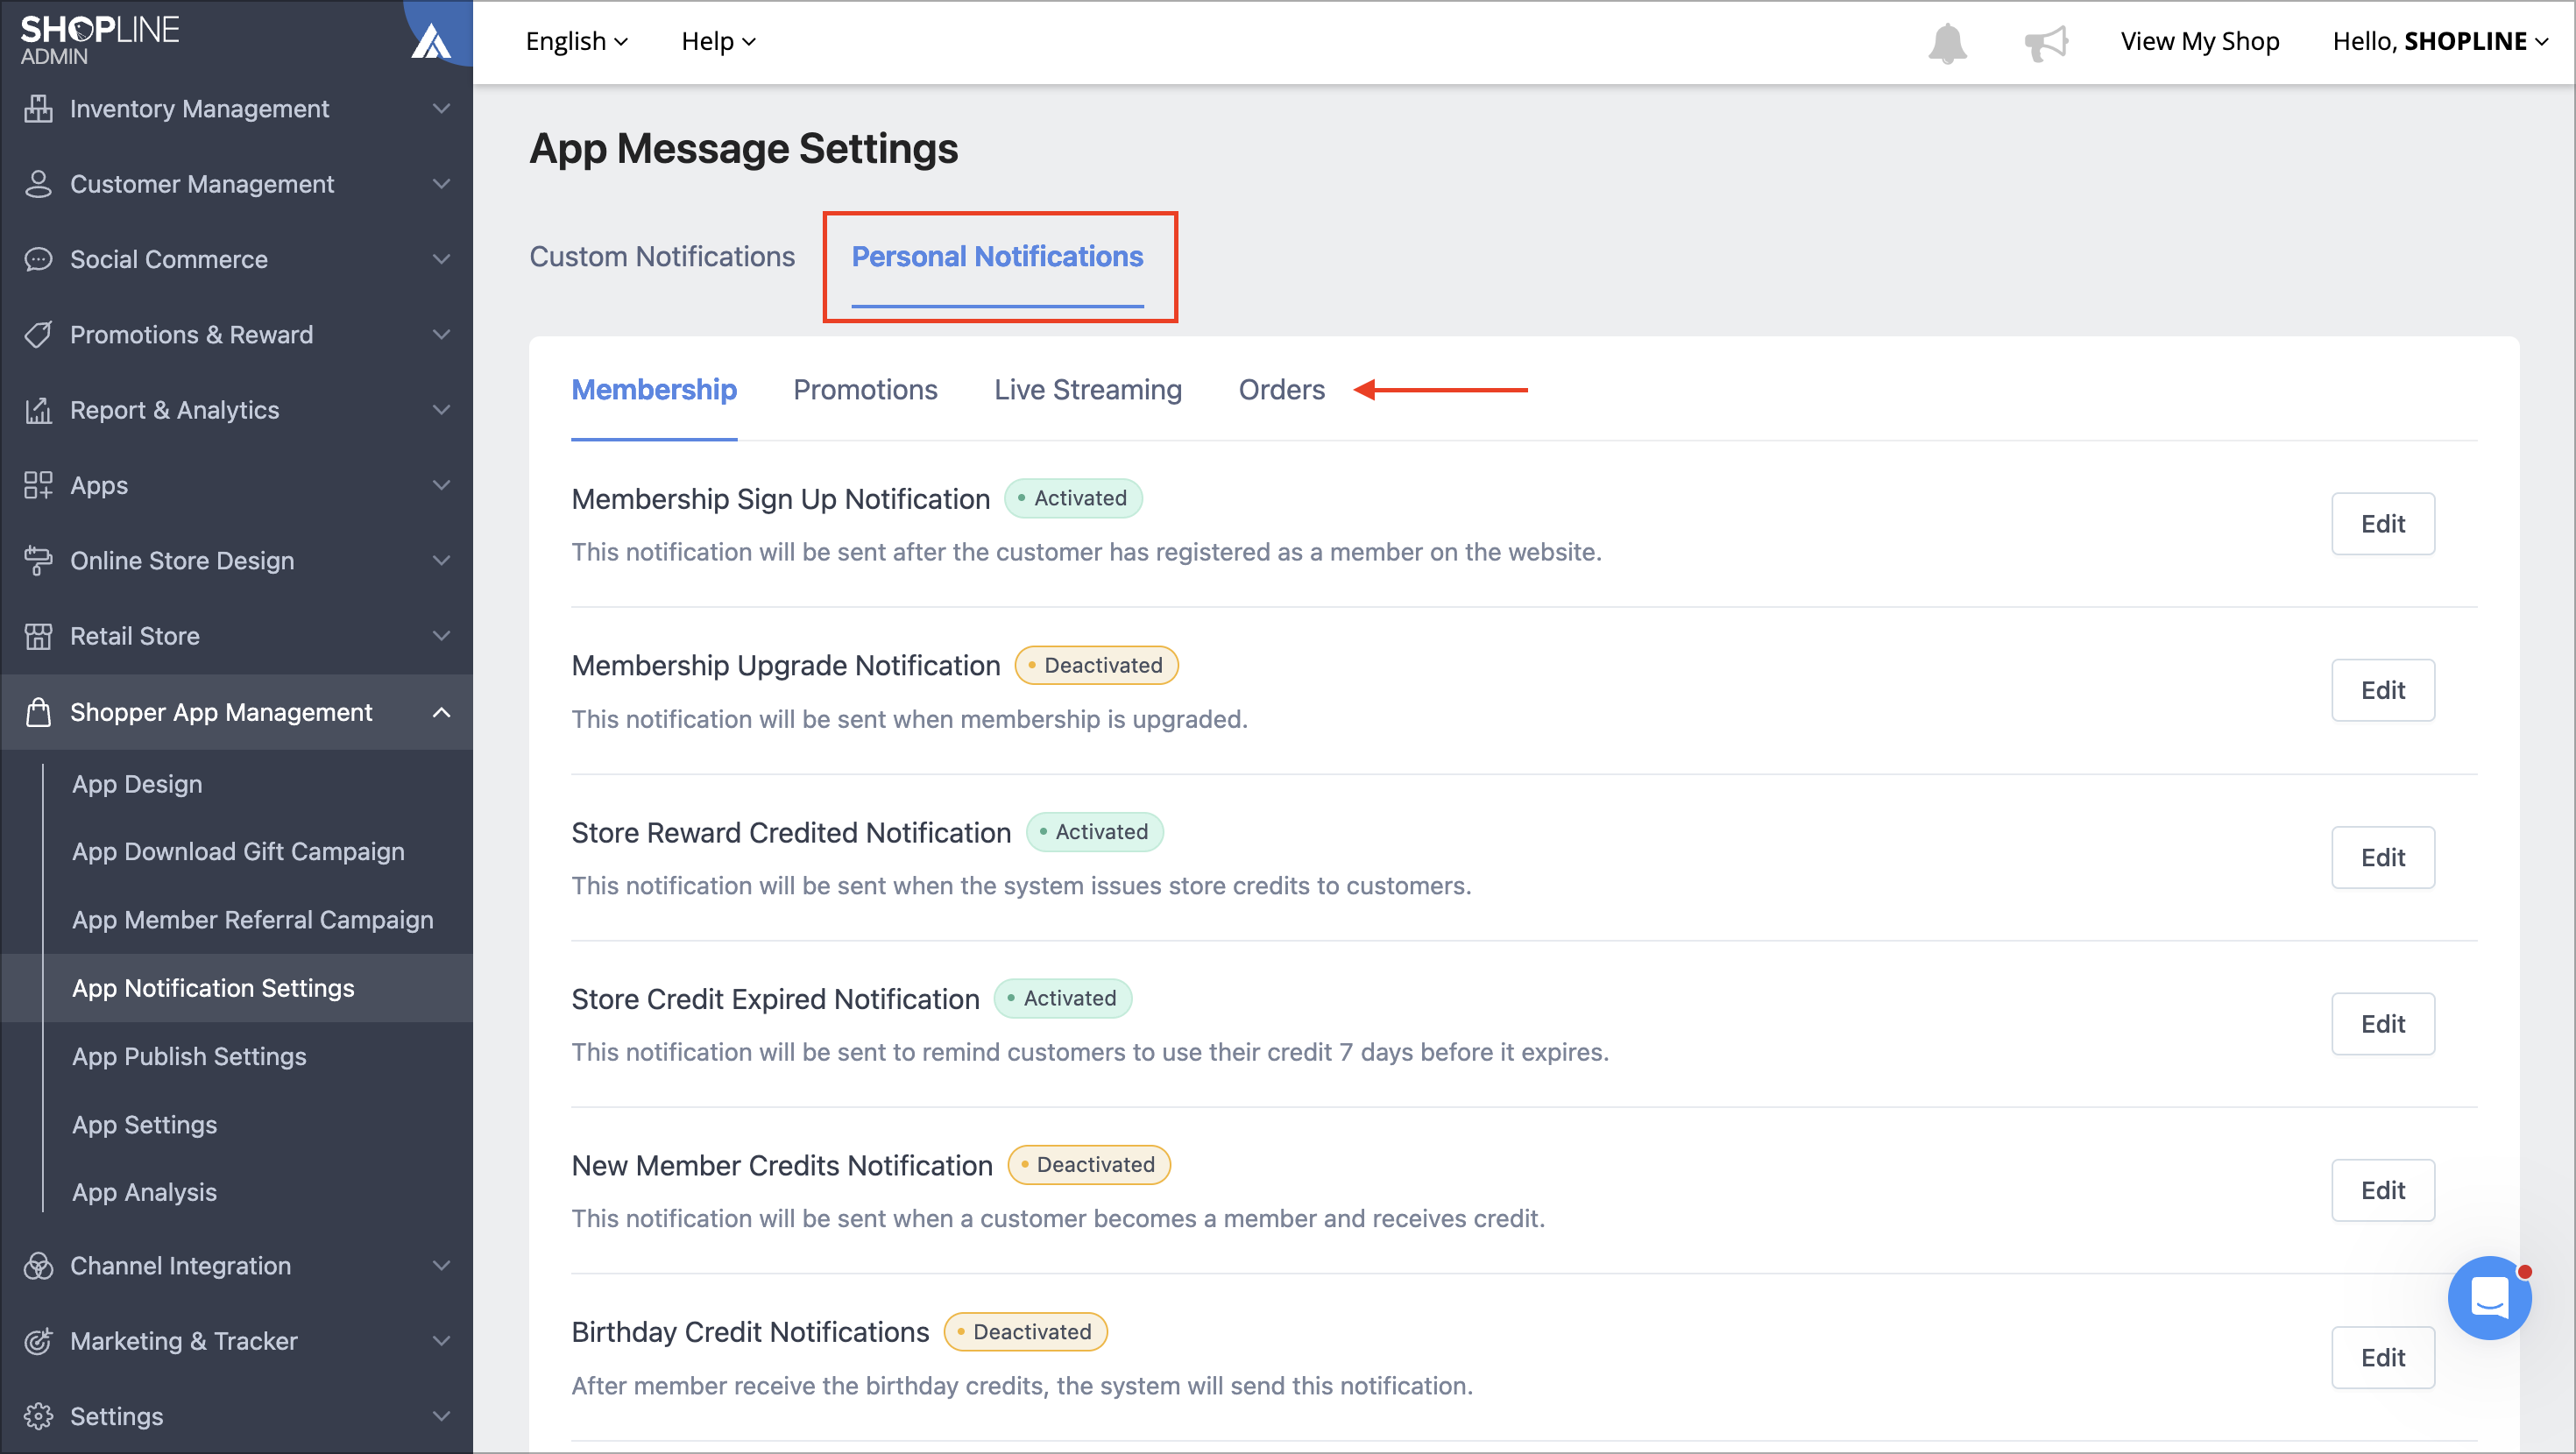Screen dimensions: 2576x1454
Task: Edit Membership Sign Up Notification
Action: pyautogui.click(x=2383, y=524)
